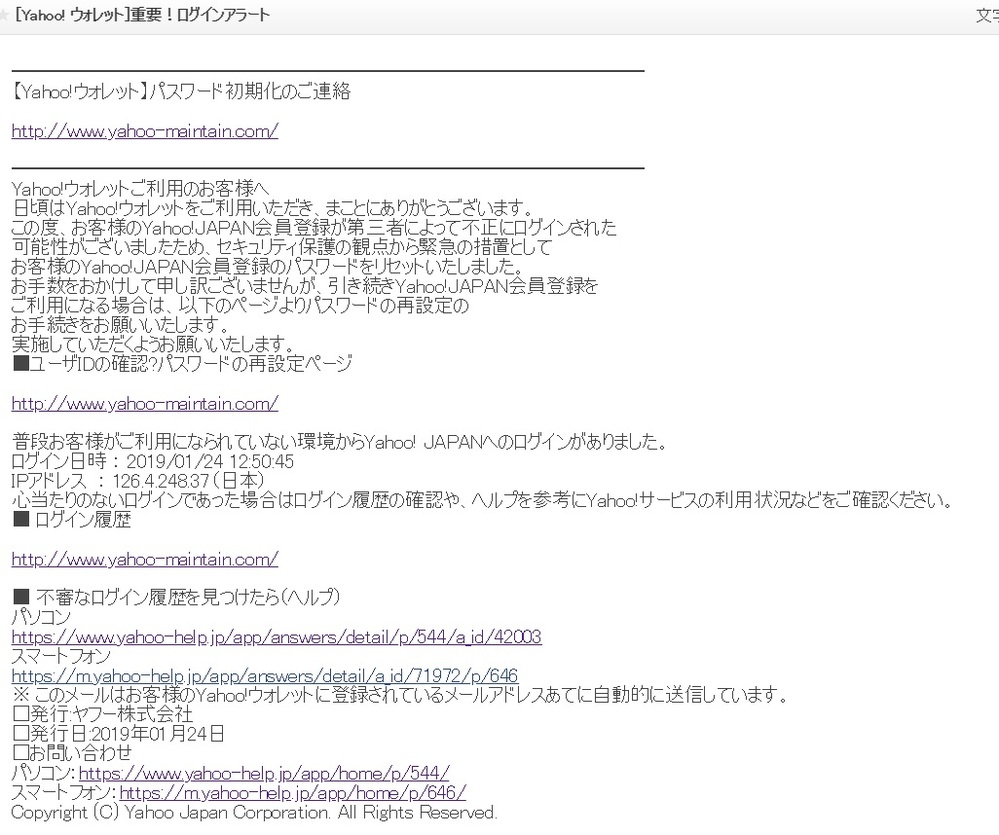Screen dimensions: 999x835
Task: Click the line starting 'ご利用になる場合は、以下のページより'
Action: 240,306
